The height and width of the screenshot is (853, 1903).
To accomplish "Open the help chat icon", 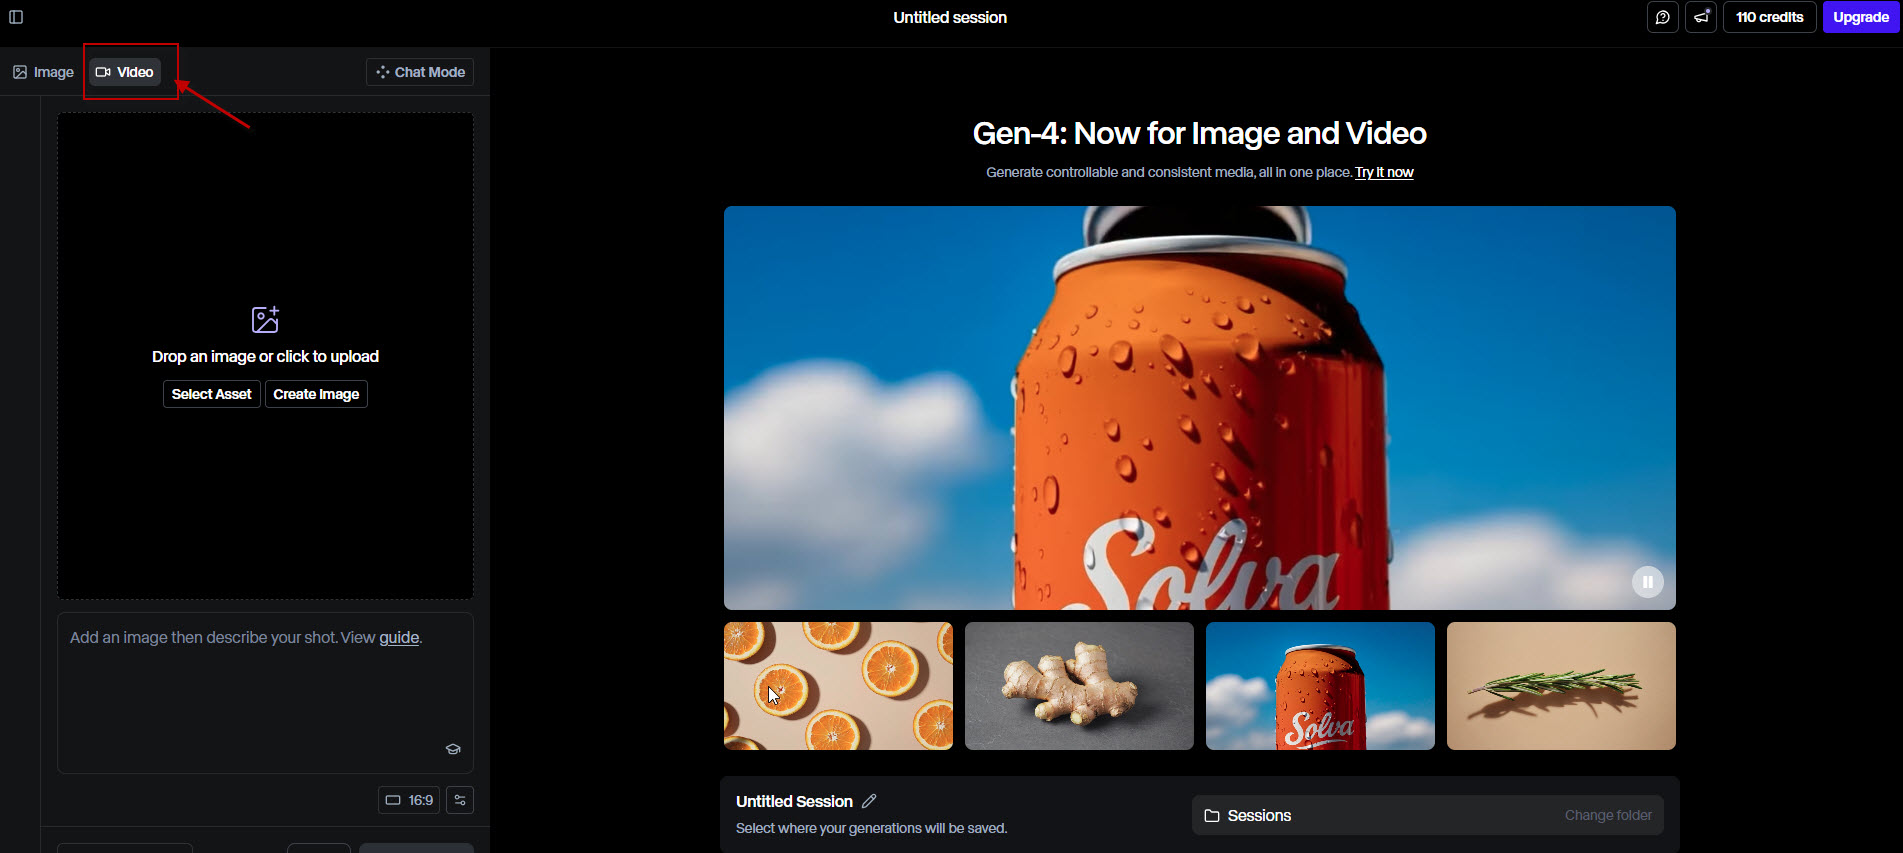I will point(1662,17).
